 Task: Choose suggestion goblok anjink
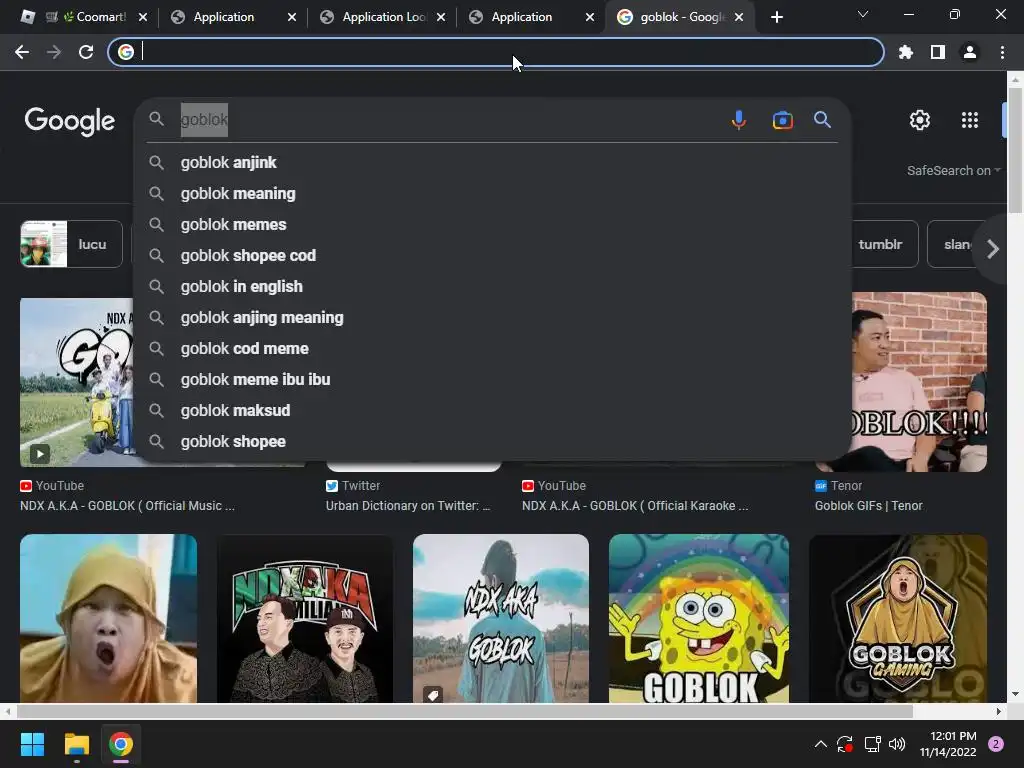pyautogui.click(x=492, y=163)
